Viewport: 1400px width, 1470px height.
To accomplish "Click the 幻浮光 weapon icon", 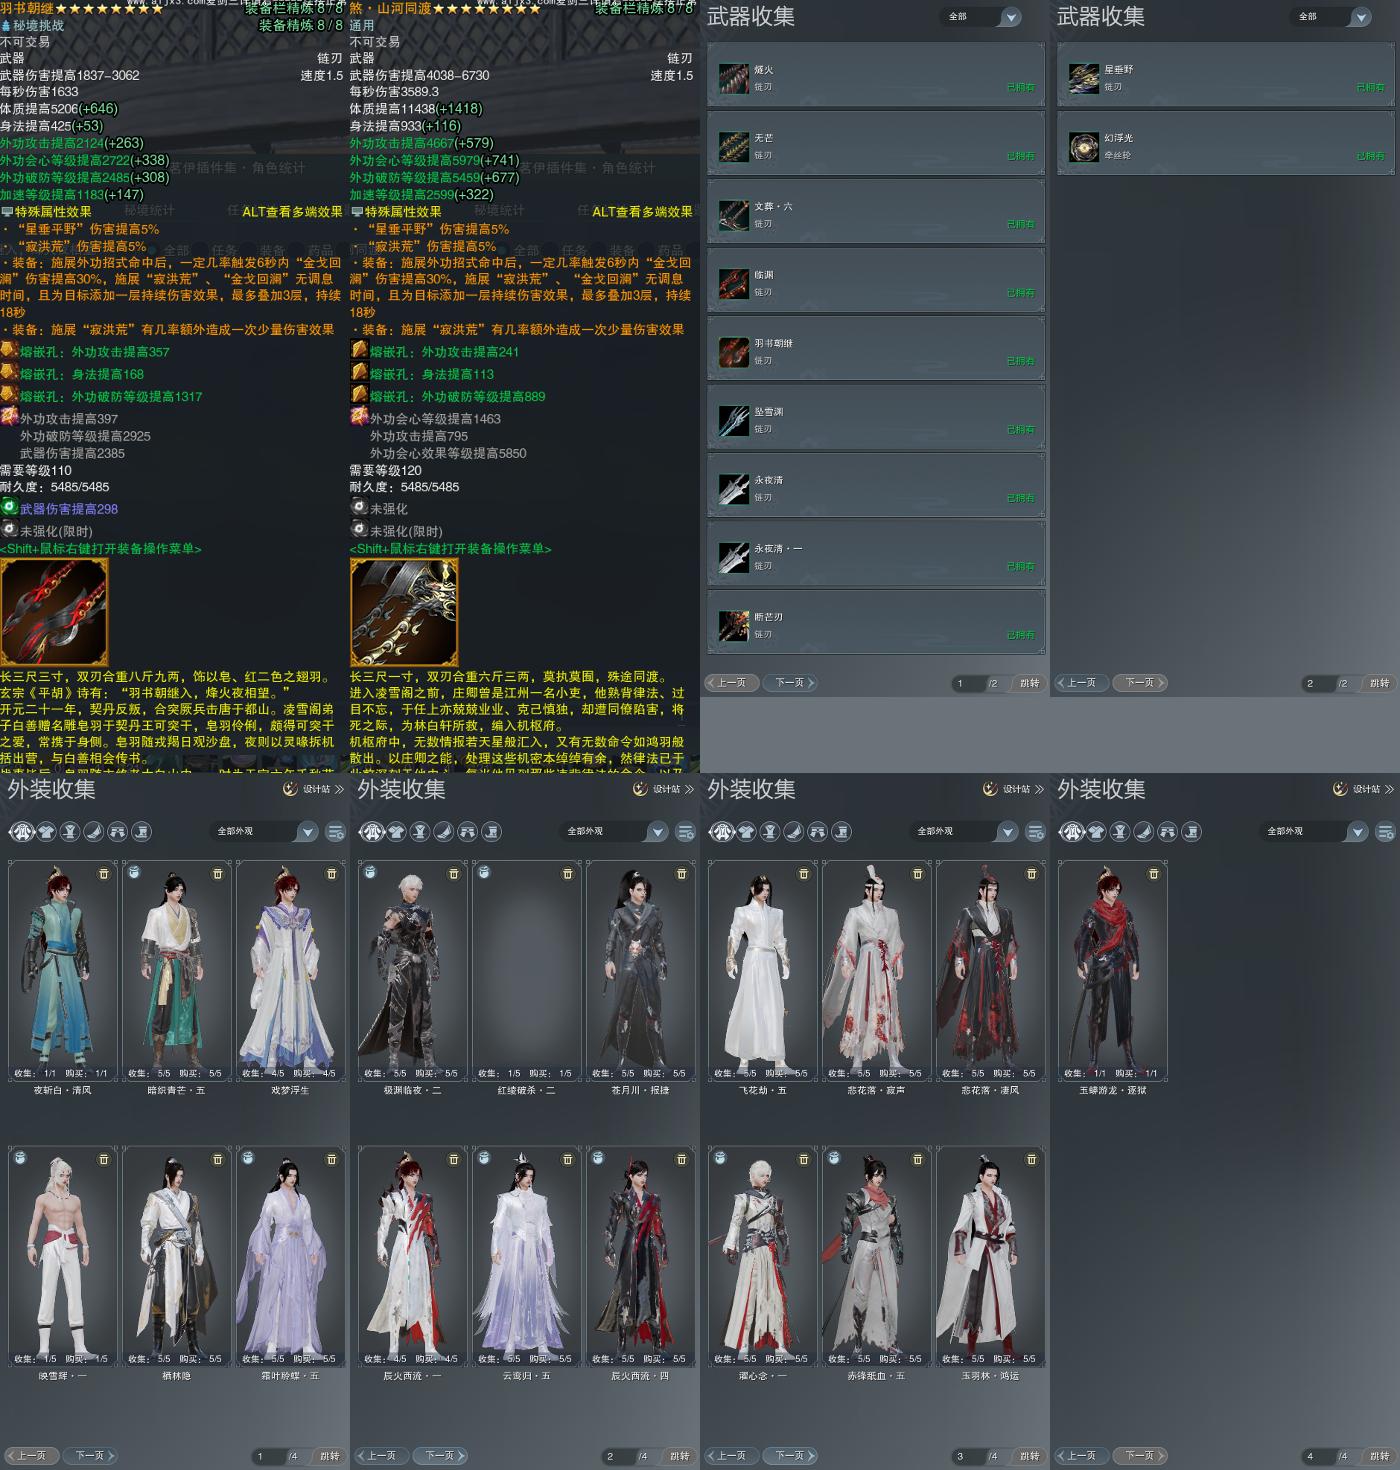I will coord(1083,146).
